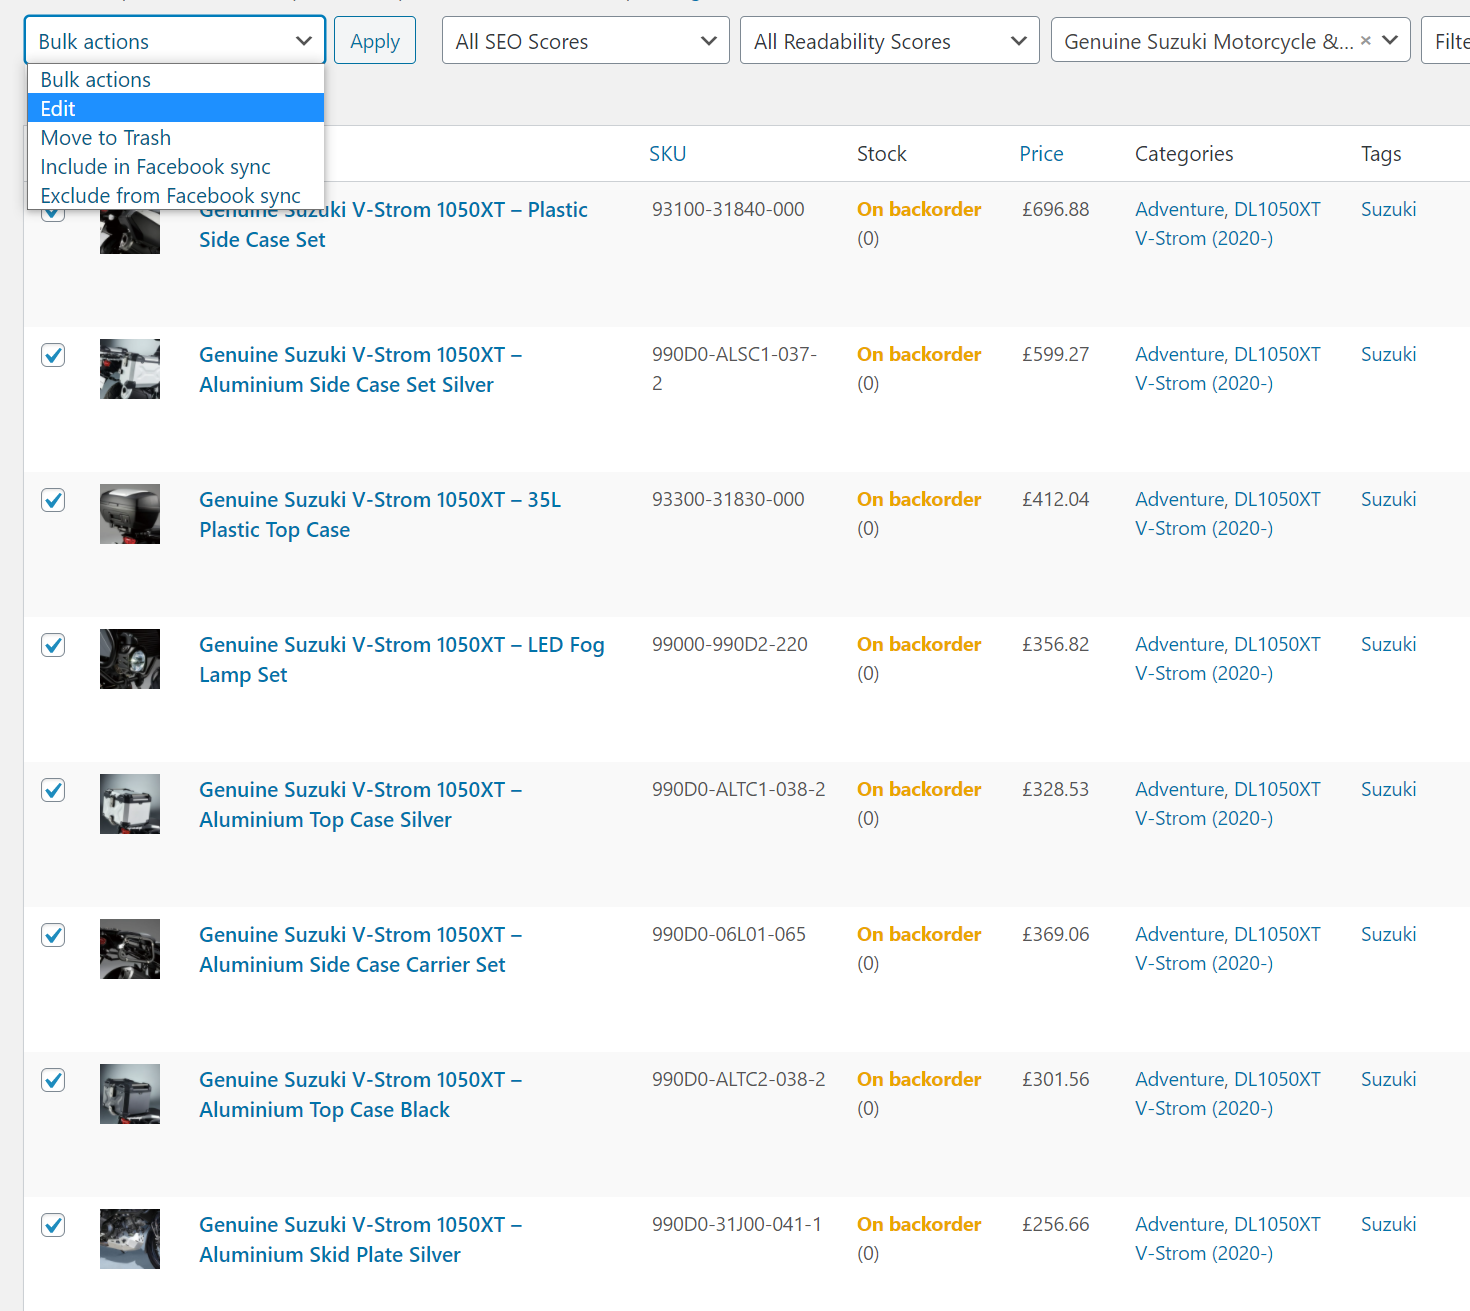This screenshot has height=1311, width=1470.
Task: Sort the list by SKU column header
Action: click(x=667, y=154)
